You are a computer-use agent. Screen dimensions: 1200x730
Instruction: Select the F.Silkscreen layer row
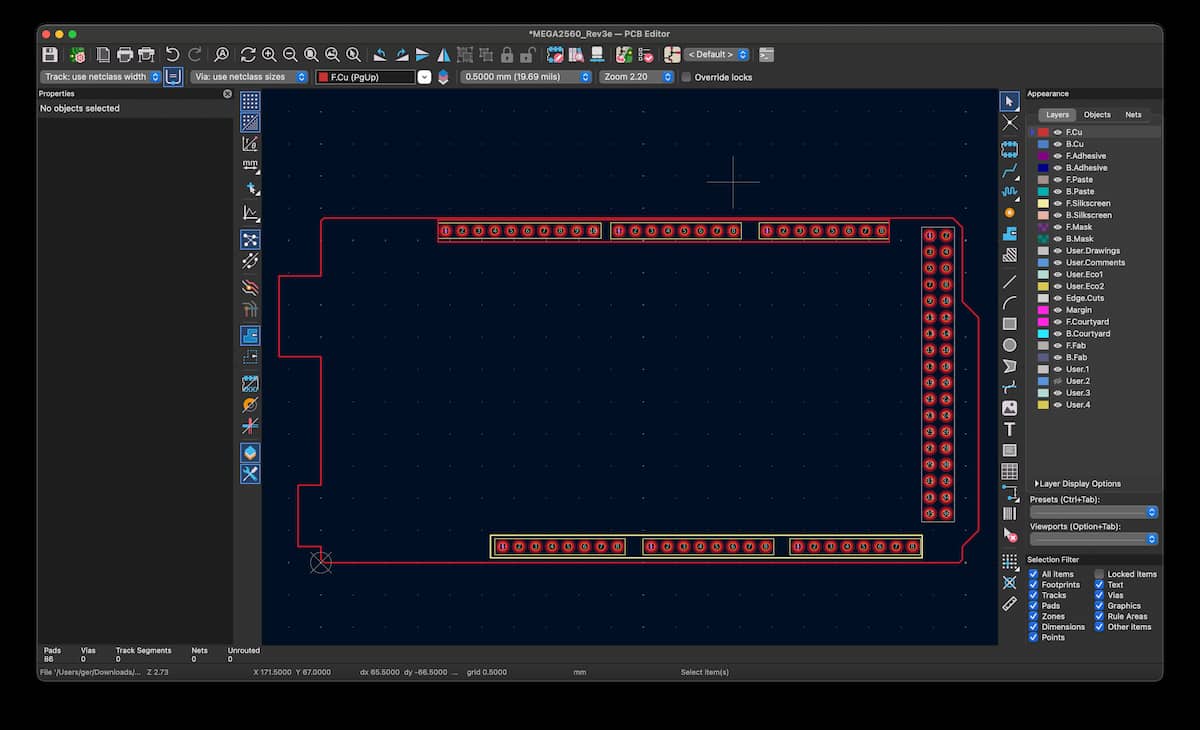[x=1095, y=203]
